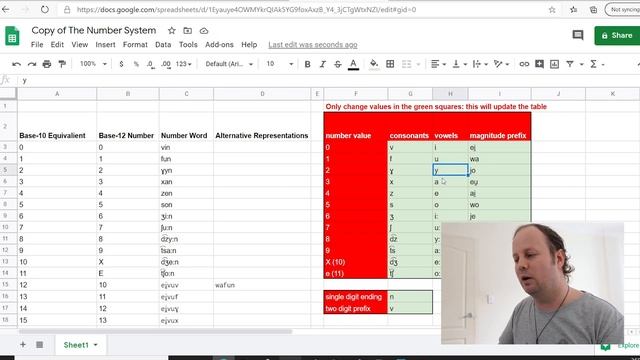Open the Data menu

pos(163,44)
